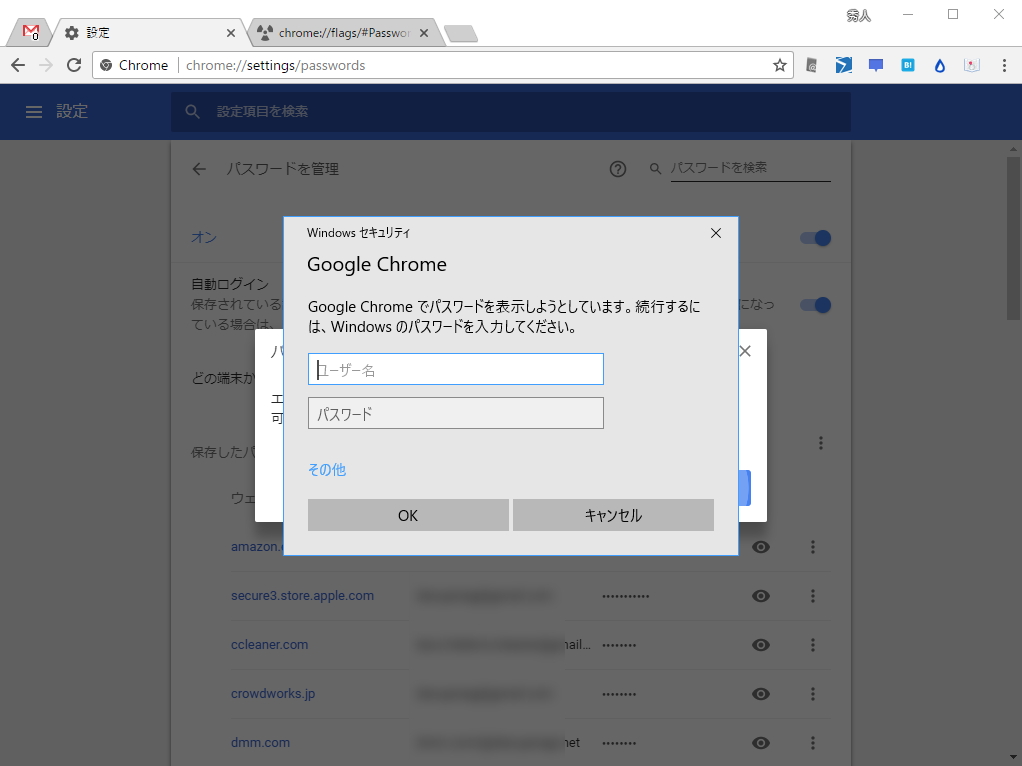Open more options for dmm.com
1022x766 pixels.
pos(813,743)
